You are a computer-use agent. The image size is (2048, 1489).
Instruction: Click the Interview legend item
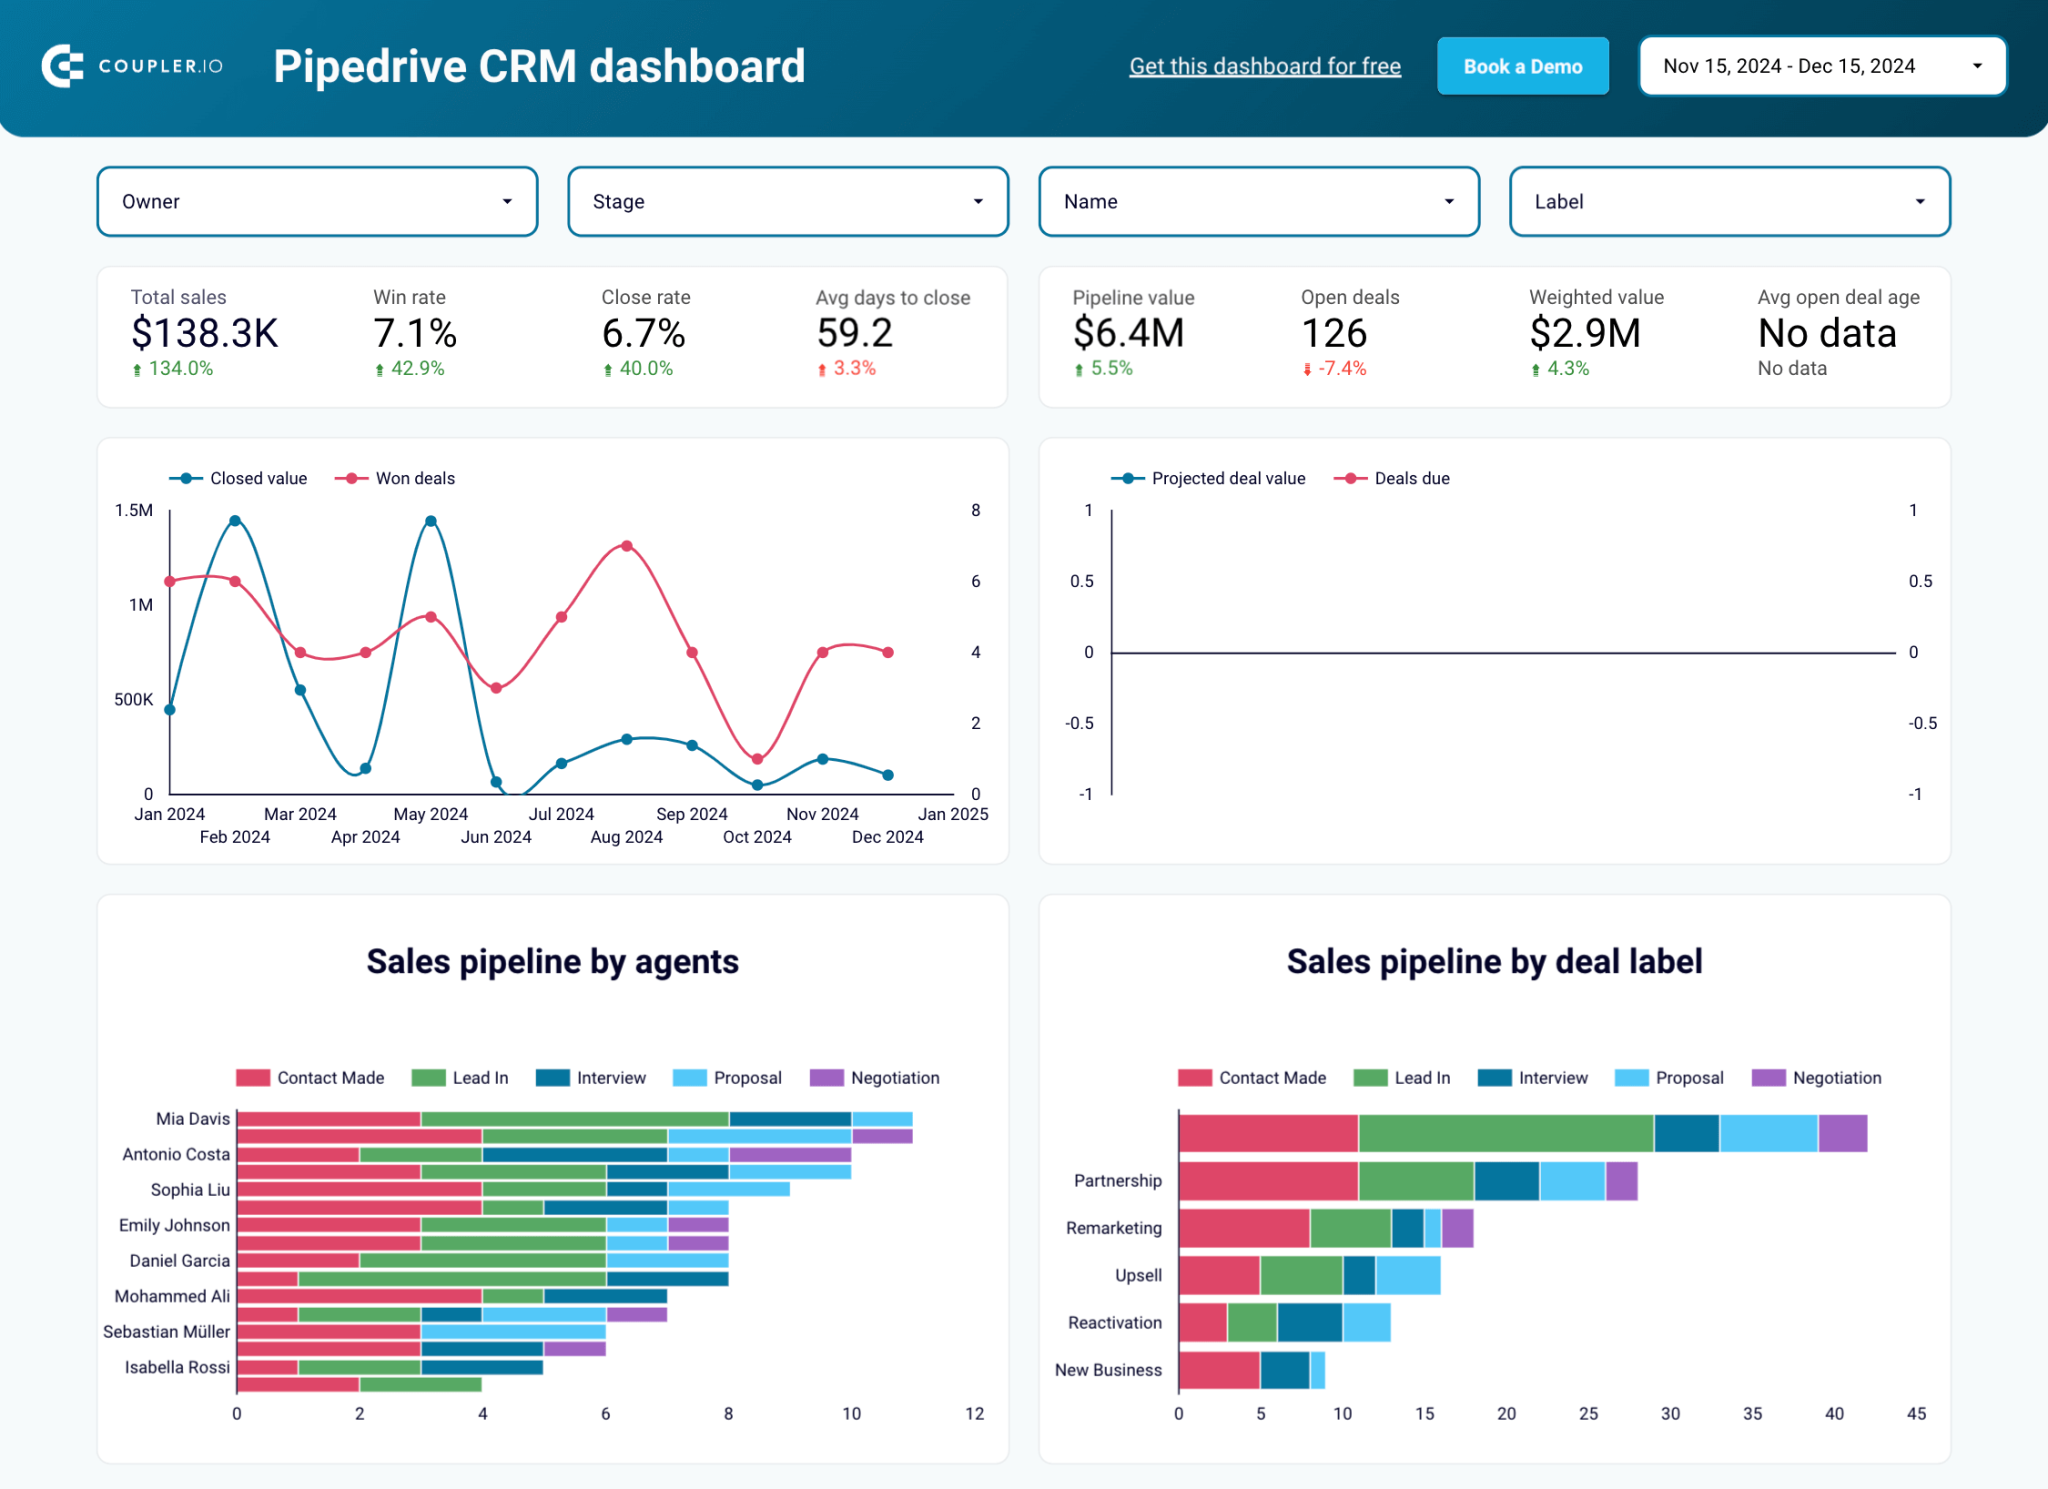pos(610,1077)
